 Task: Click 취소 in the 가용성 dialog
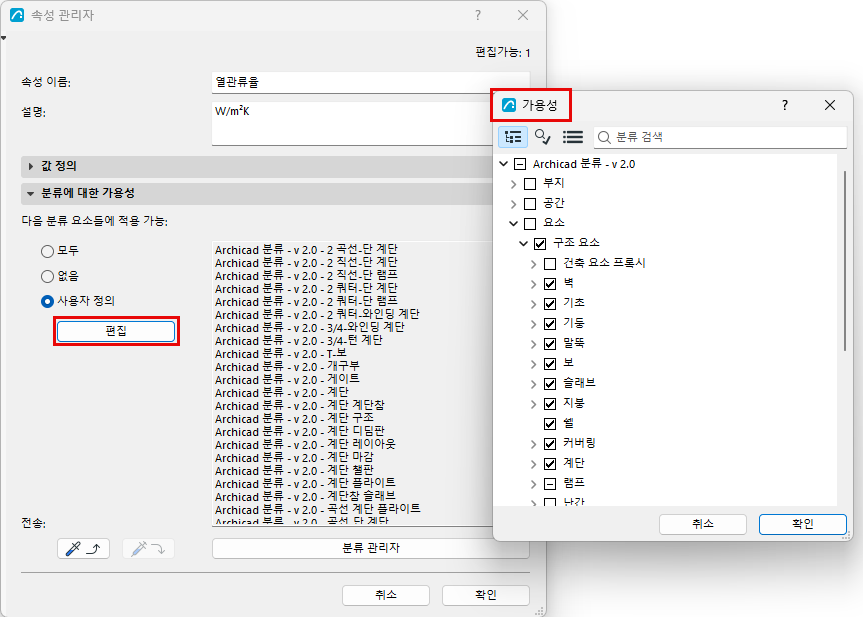(703, 524)
